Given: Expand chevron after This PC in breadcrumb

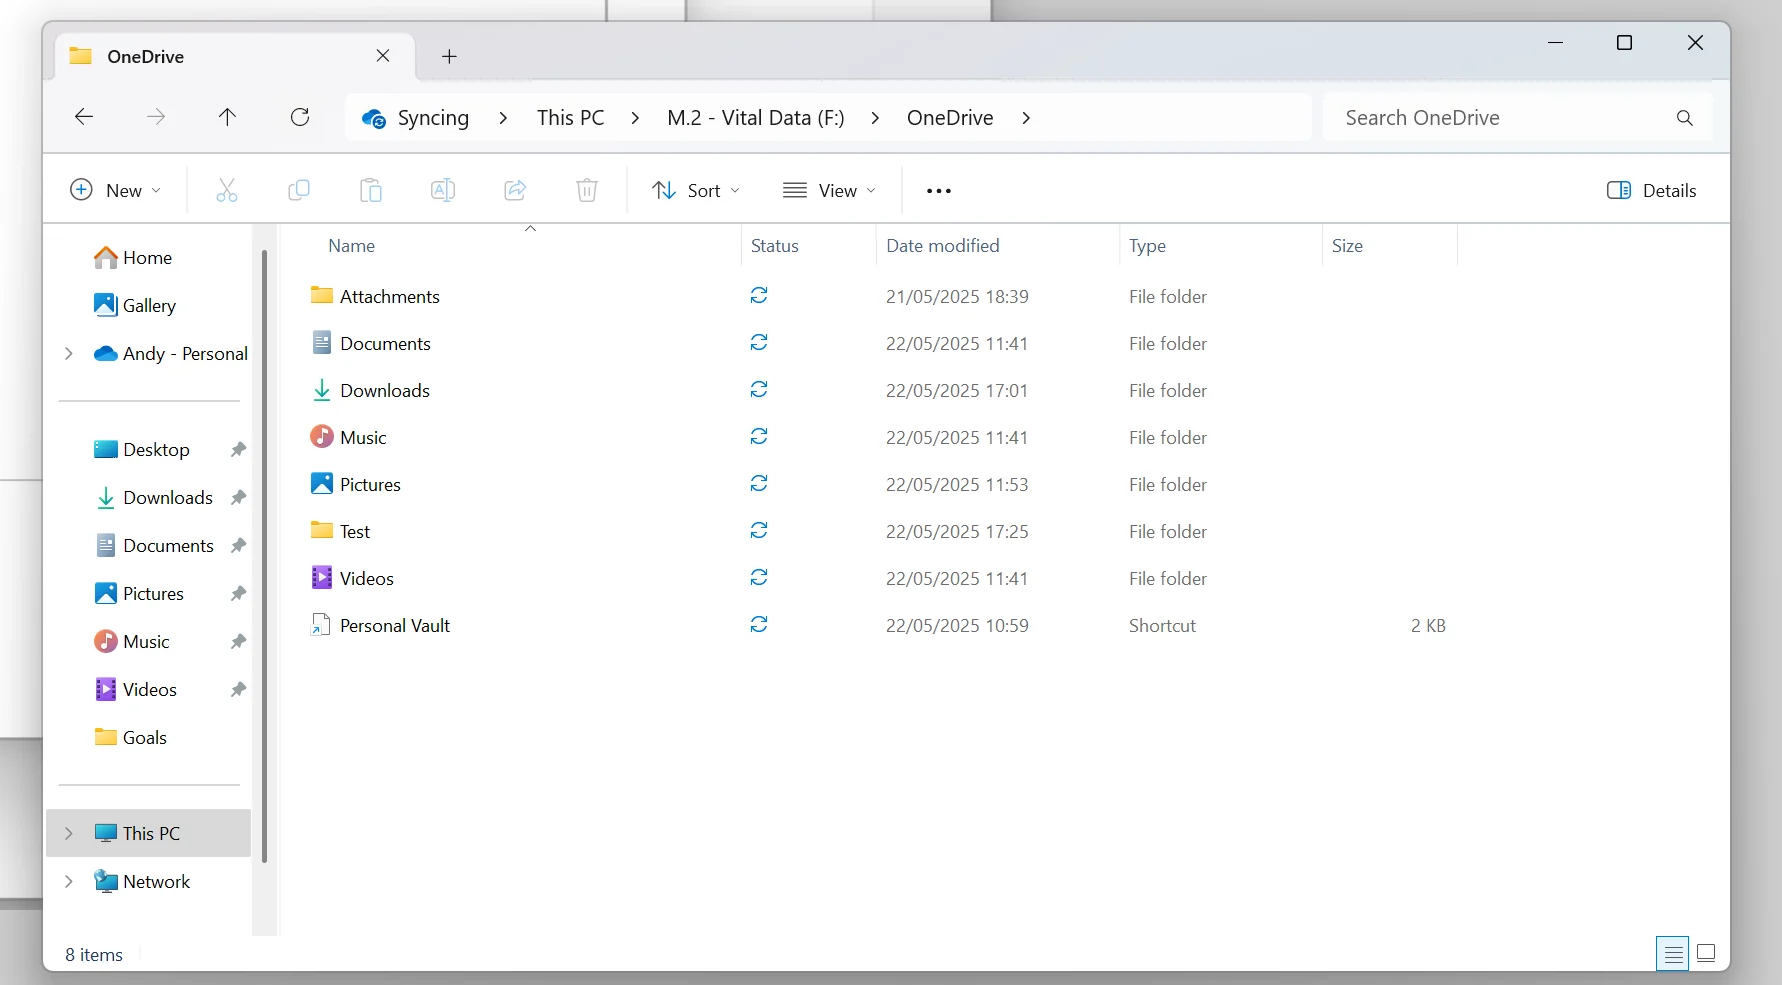Looking at the screenshot, I should pyautogui.click(x=635, y=118).
